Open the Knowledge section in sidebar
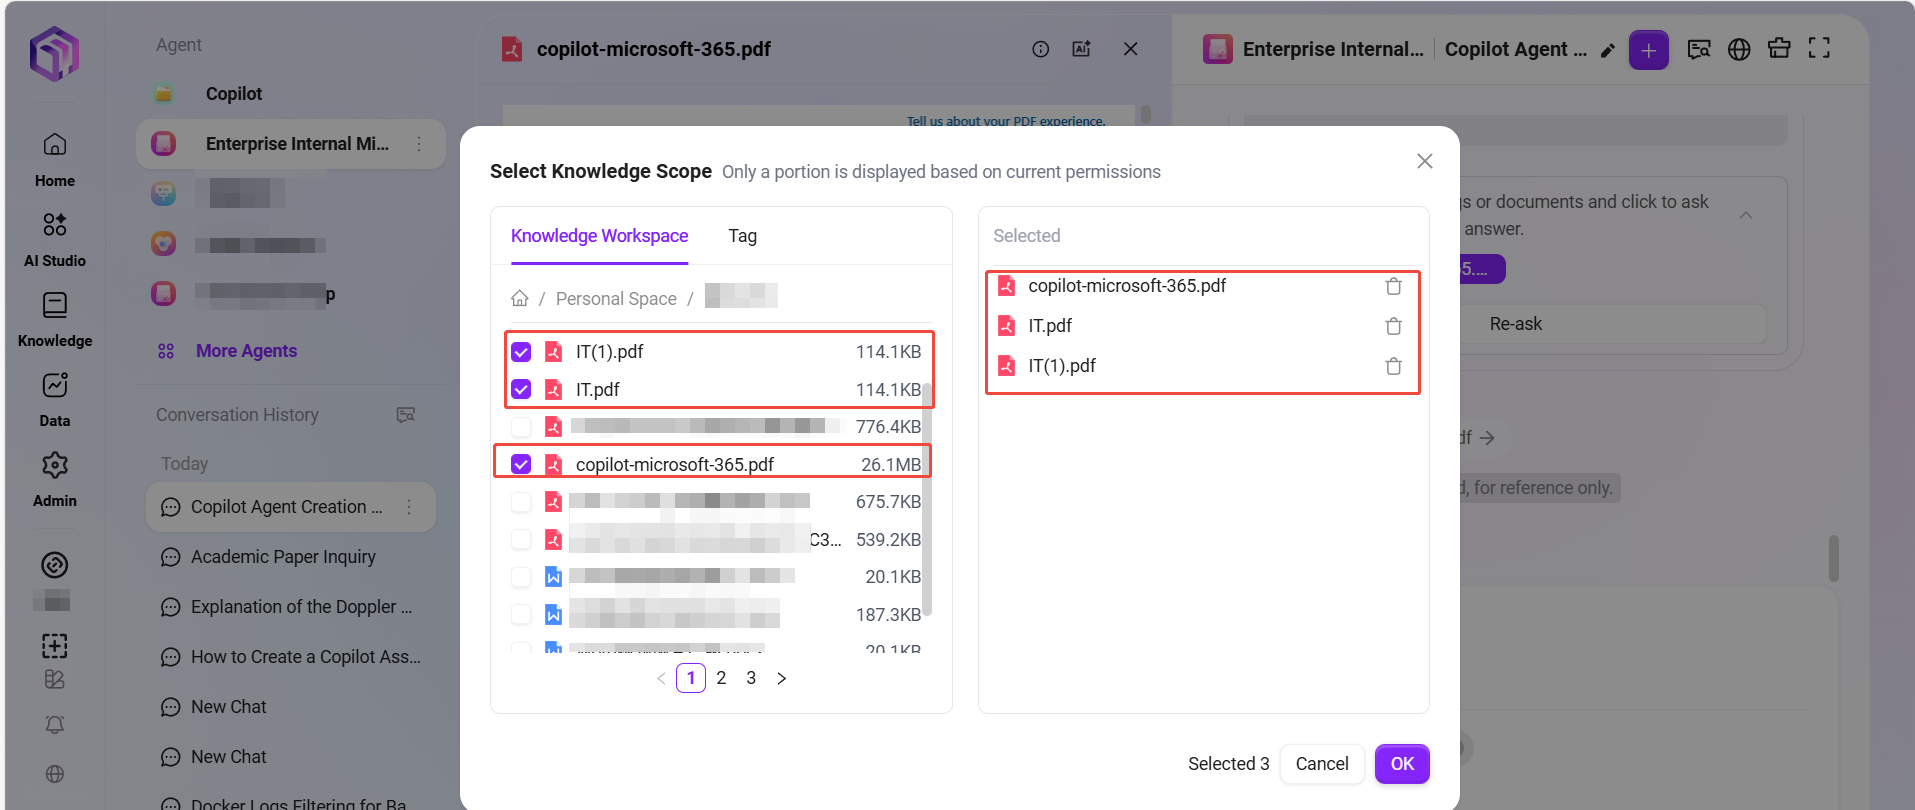This screenshot has height=810, width=1915. (55, 319)
